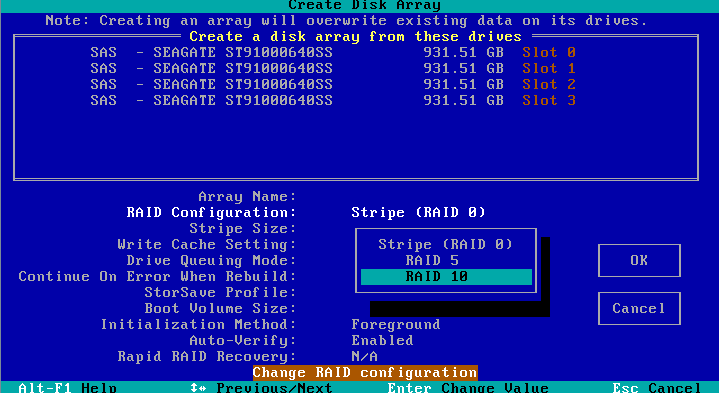Click the Previous/Next arrows hint

point(261,388)
